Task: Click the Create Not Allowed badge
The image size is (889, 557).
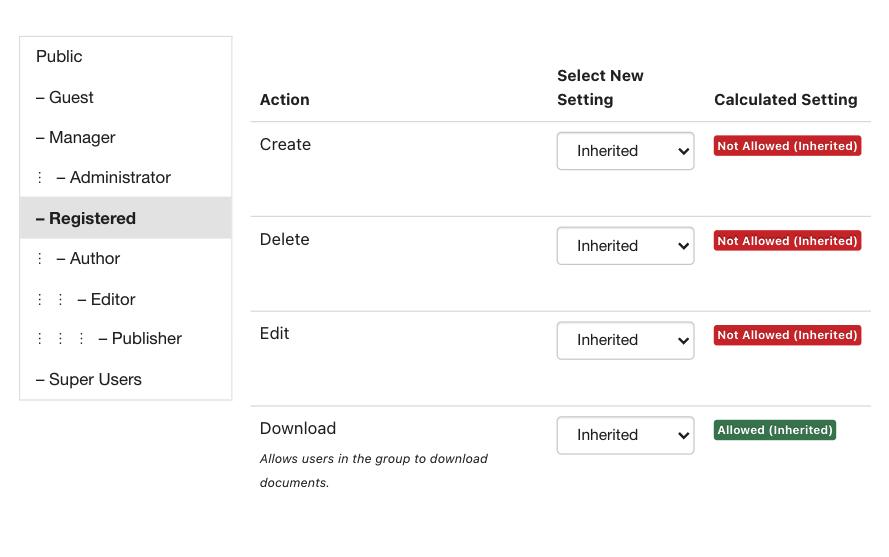Action: tap(788, 146)
